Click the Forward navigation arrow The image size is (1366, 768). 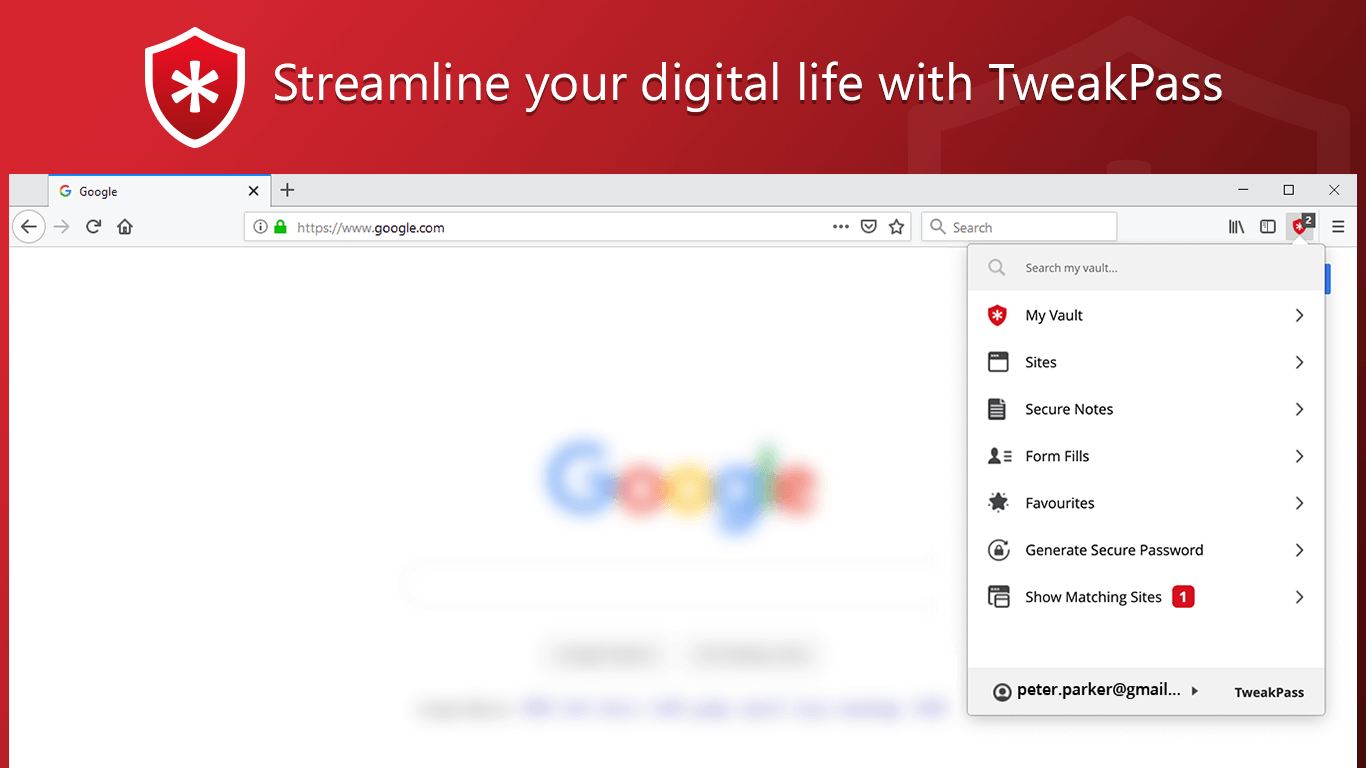[x=62, y=227]
